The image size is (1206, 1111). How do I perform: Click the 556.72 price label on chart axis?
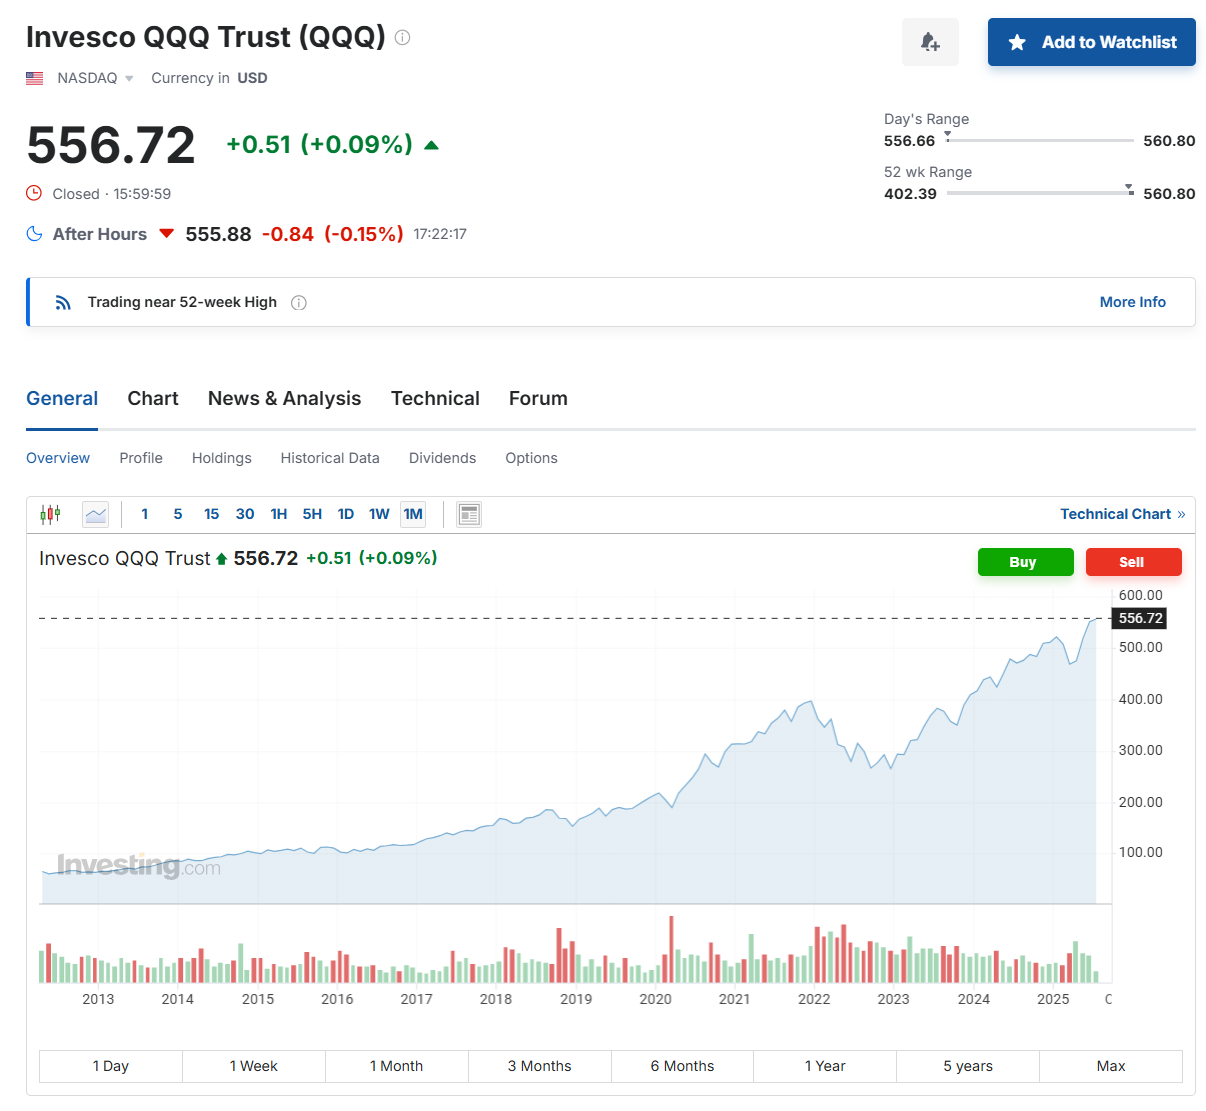coord(1140,618)
